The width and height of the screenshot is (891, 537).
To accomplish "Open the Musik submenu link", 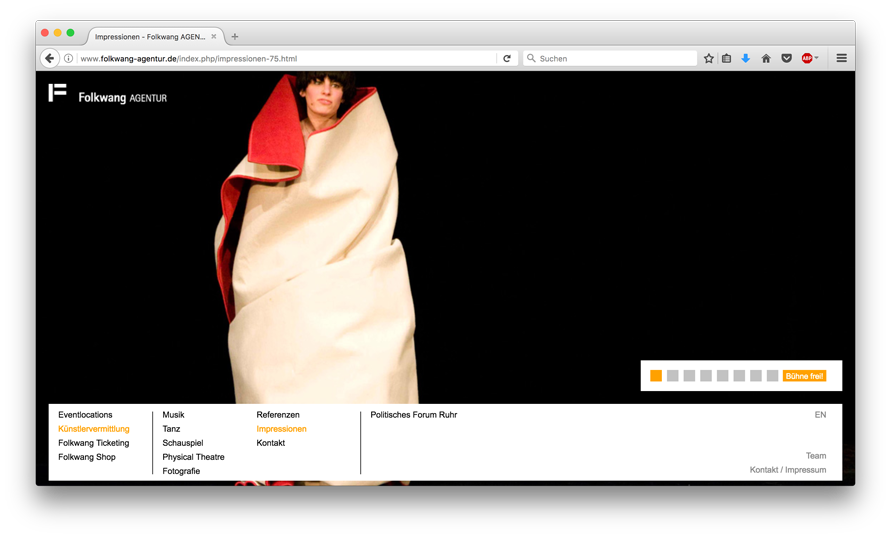I will click(173, 415).
